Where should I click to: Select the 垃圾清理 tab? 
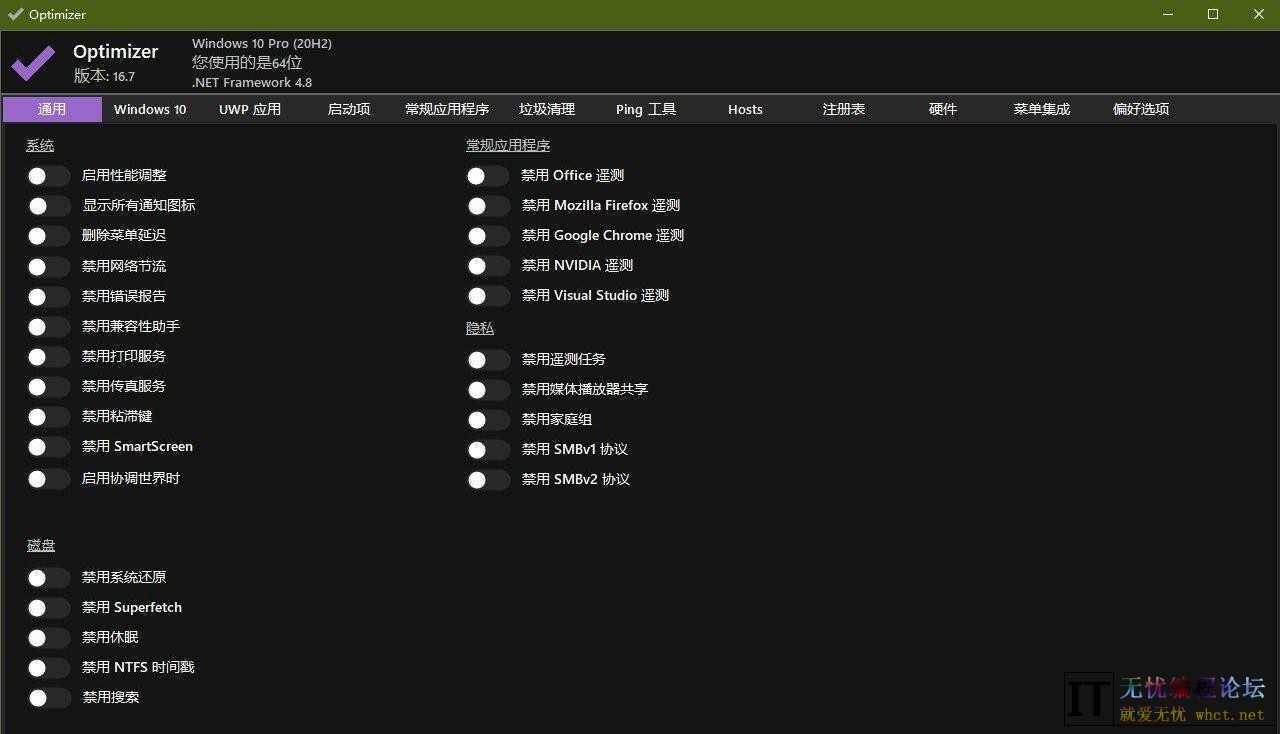(547, 109)
